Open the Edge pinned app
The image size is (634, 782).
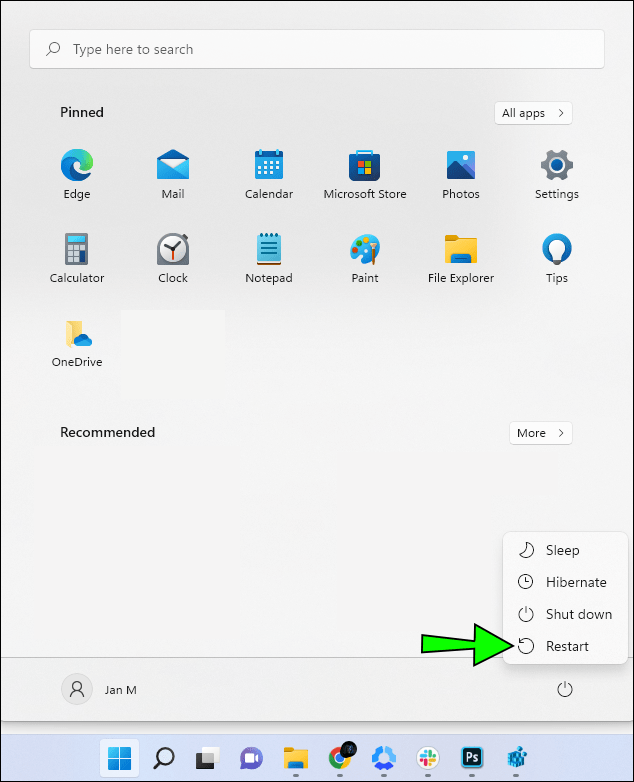click(x=77, y=174)
